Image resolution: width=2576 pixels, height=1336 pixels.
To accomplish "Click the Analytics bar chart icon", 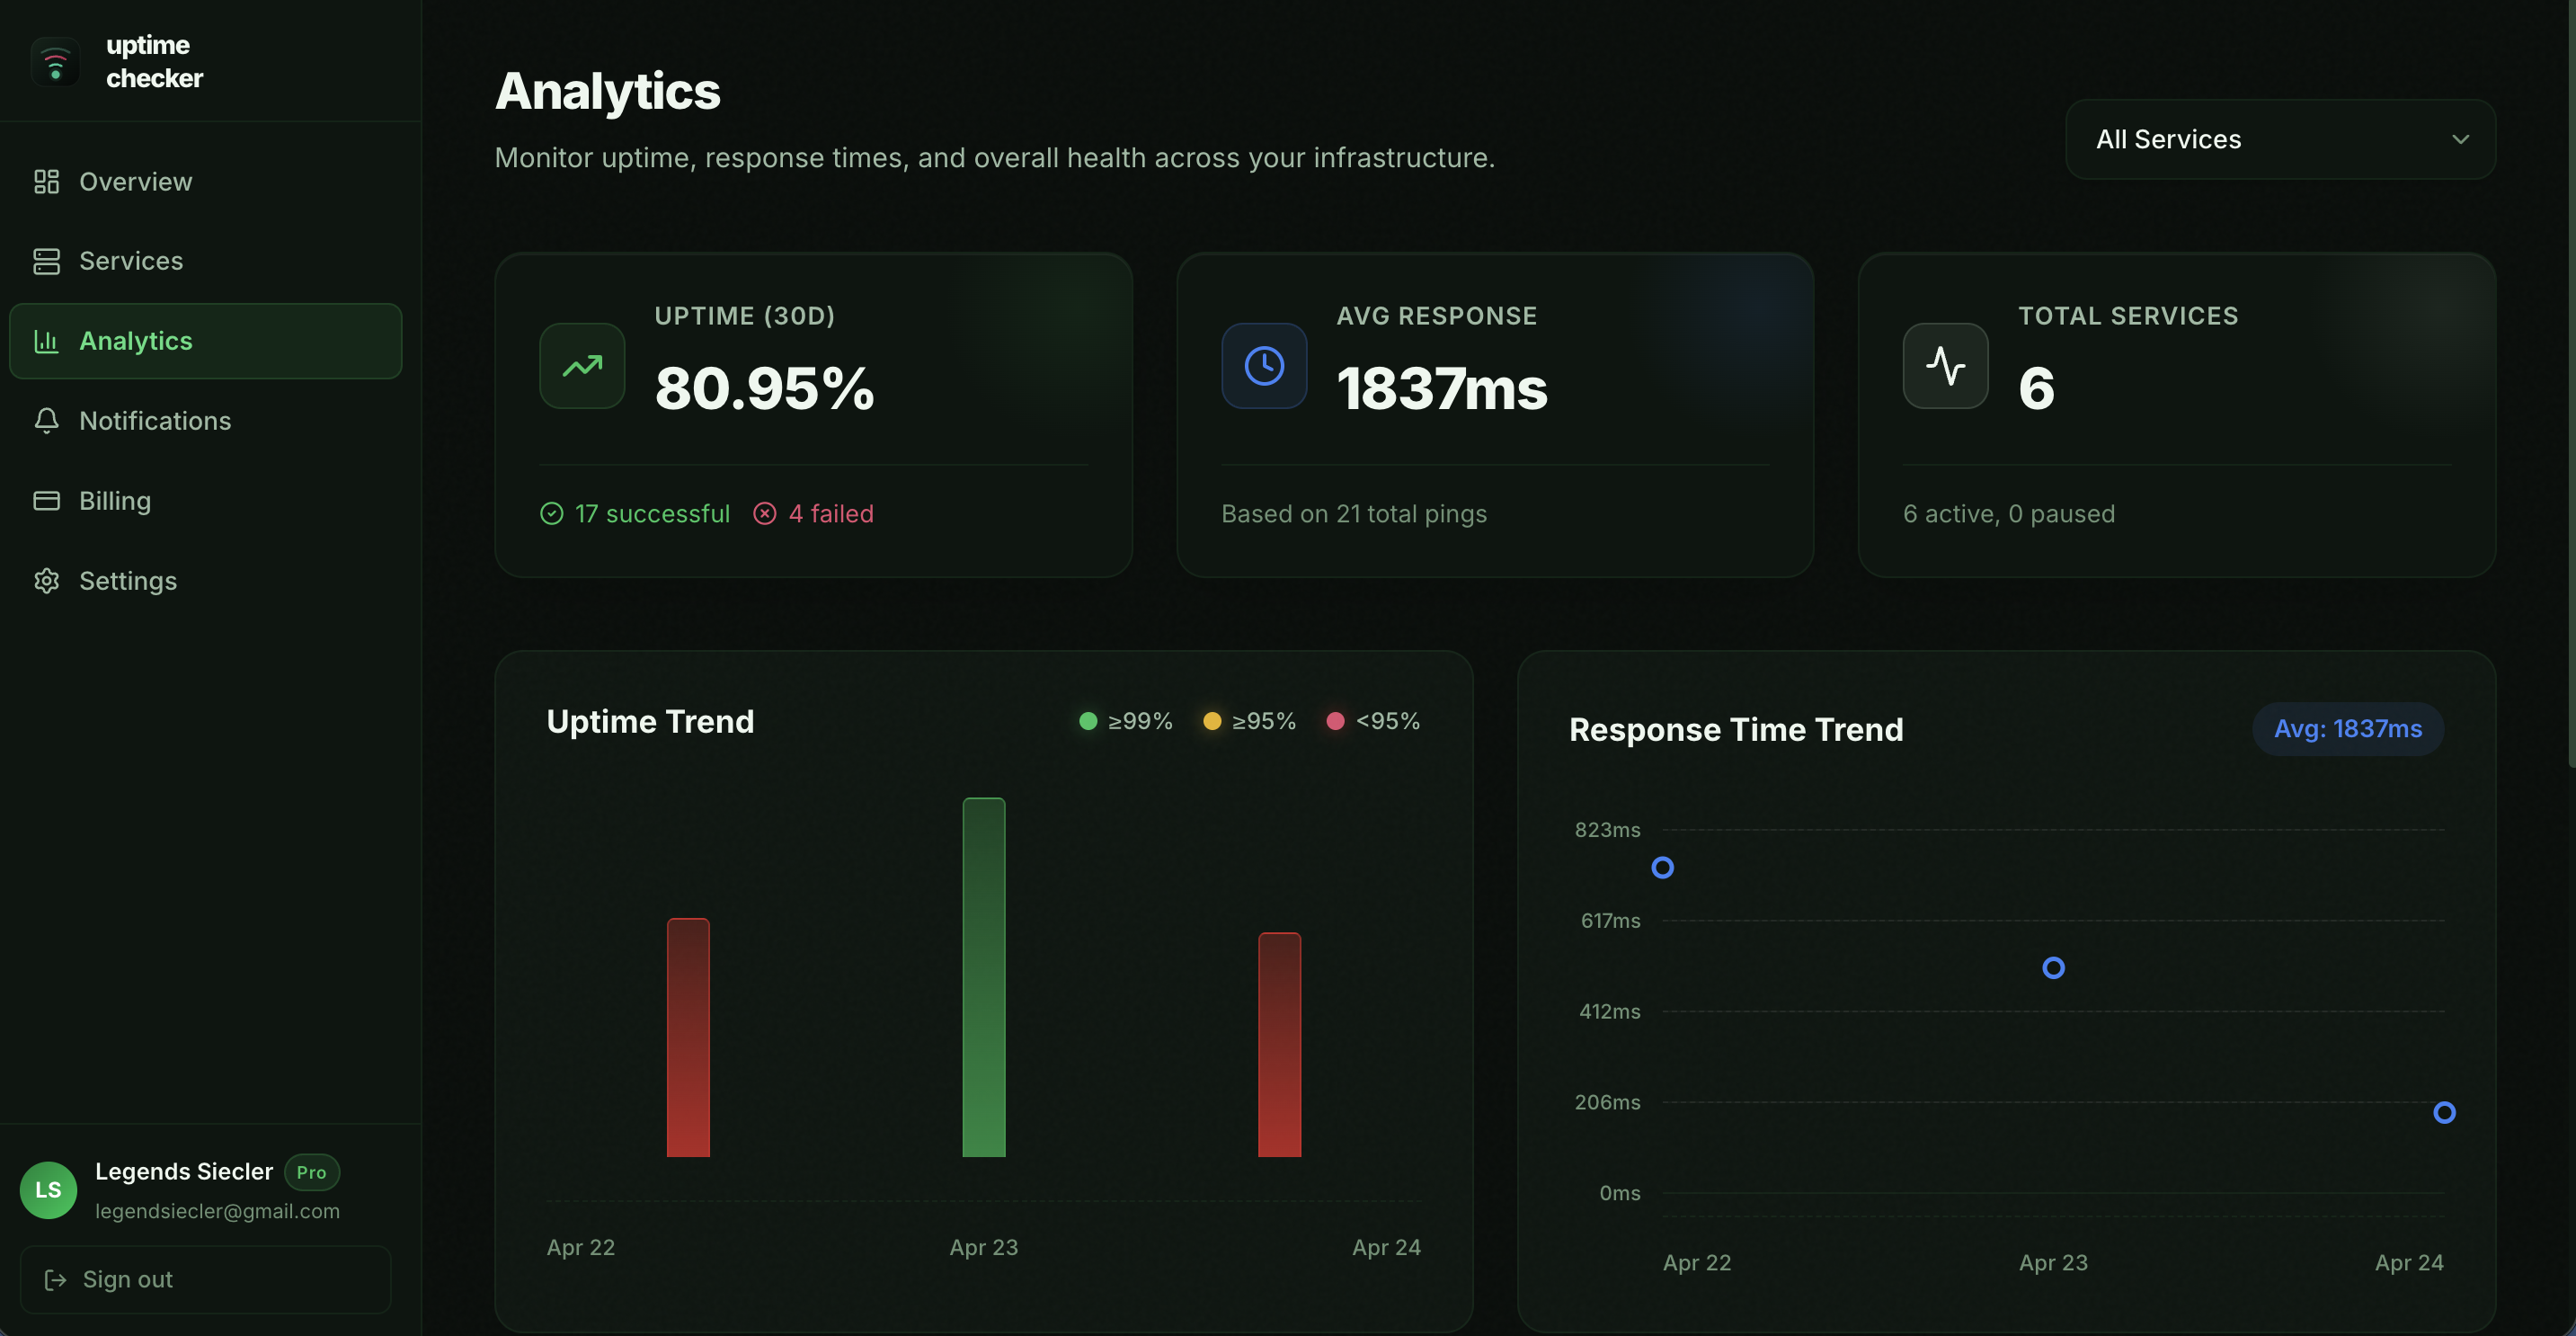I will (46, 341).
